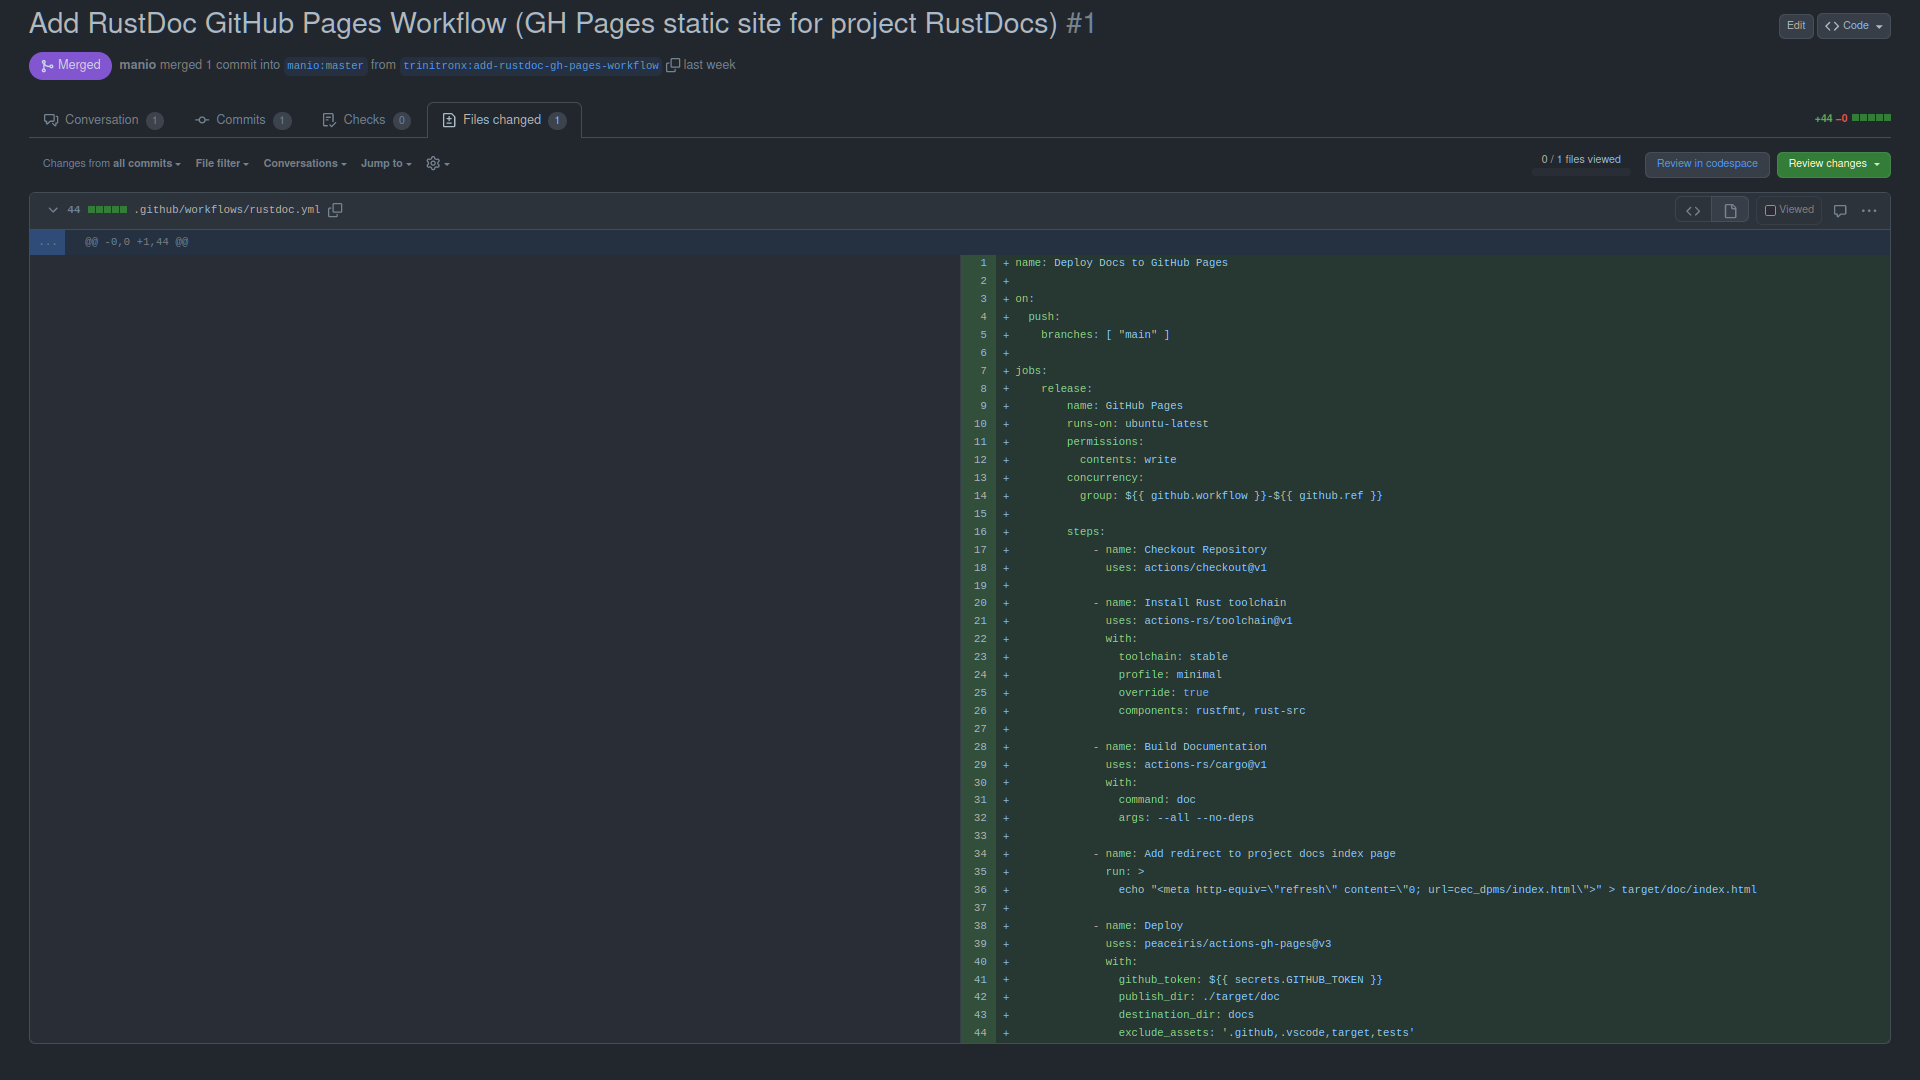
Task: Switch to rich diff view icon
Action: [1730, 210]
